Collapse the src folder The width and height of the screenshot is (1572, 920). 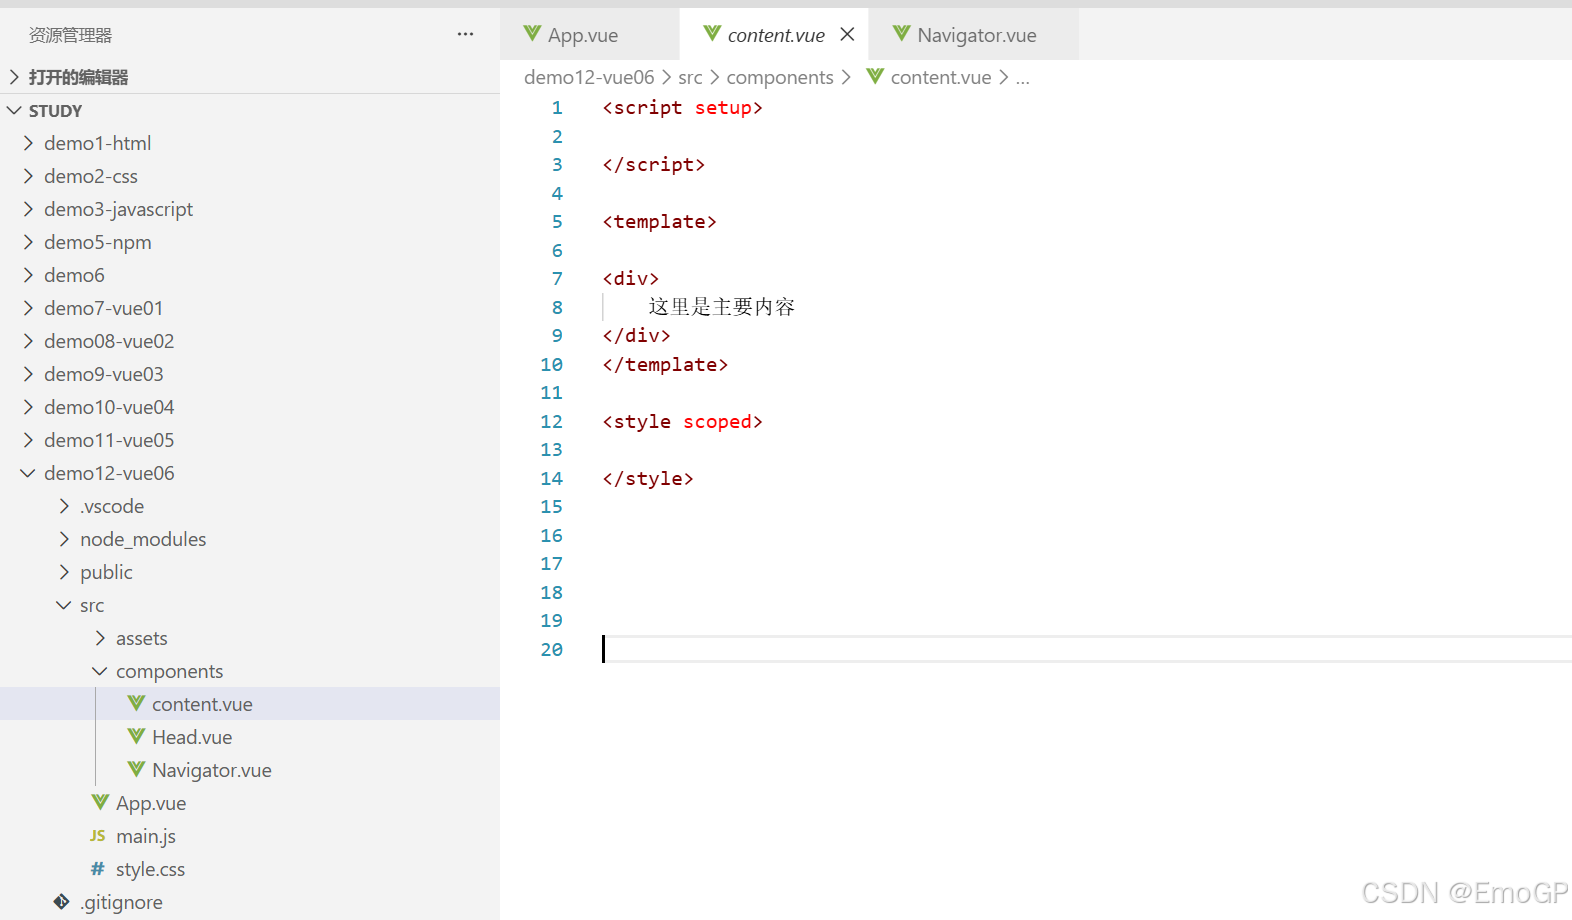coord(250,605)
